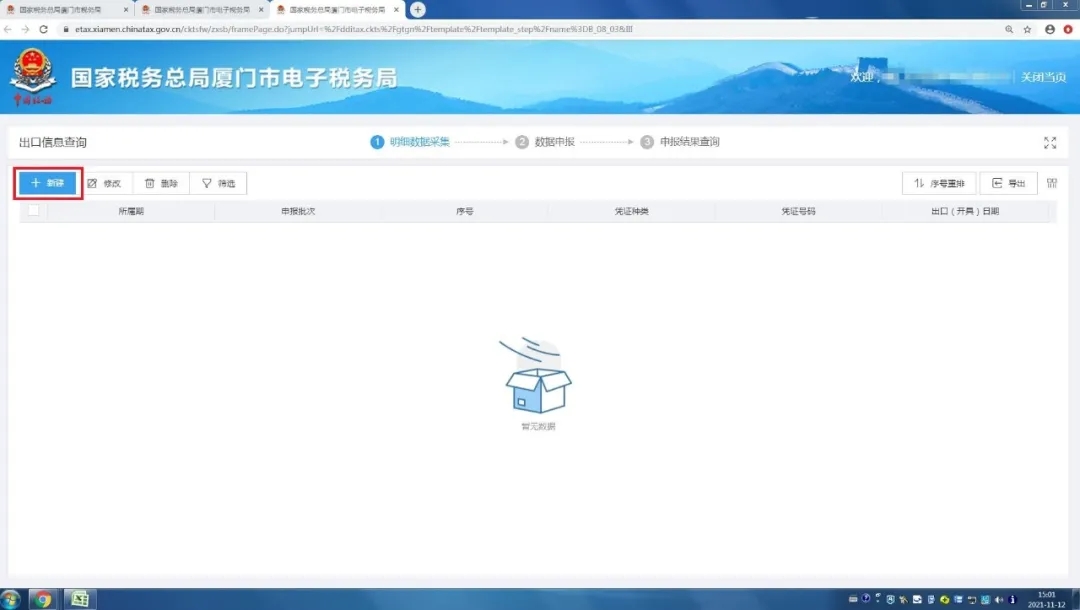Click 关闭当页 to close current page

point(1042,77)
